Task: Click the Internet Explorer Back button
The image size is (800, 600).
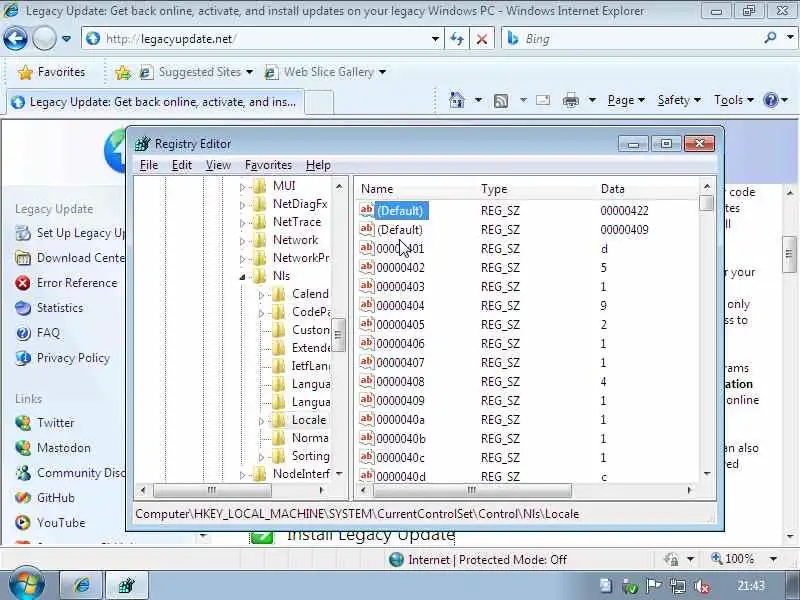Action: click(x=15, y=39)
